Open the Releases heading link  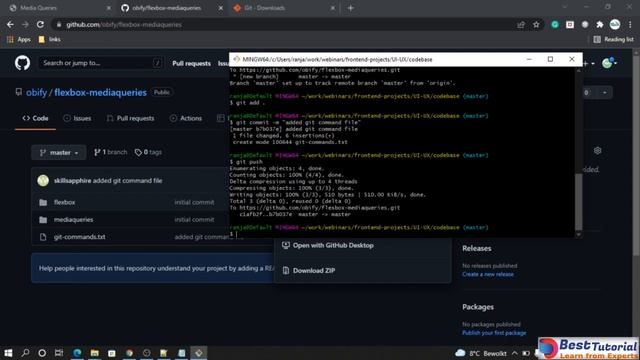[x=477, y=248]
